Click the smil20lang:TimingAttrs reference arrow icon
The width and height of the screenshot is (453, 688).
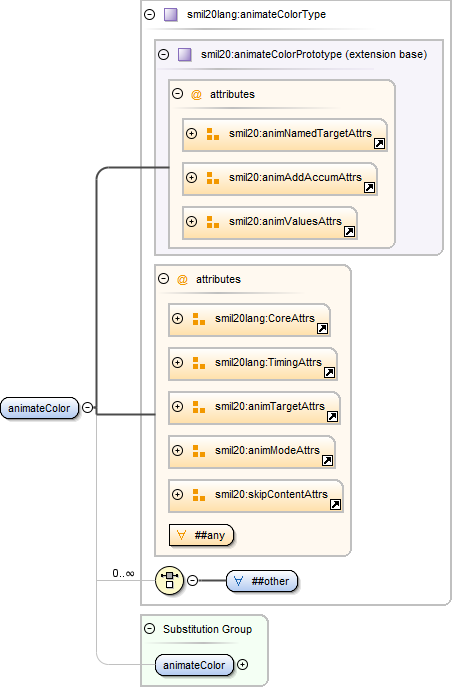(329, 373)
